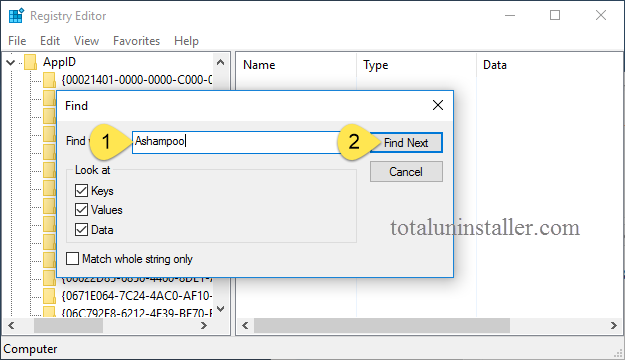This screenshot has width=625, height=360.
Task: Uncheck the Values checkbox
Action: [x=81, y=210]
